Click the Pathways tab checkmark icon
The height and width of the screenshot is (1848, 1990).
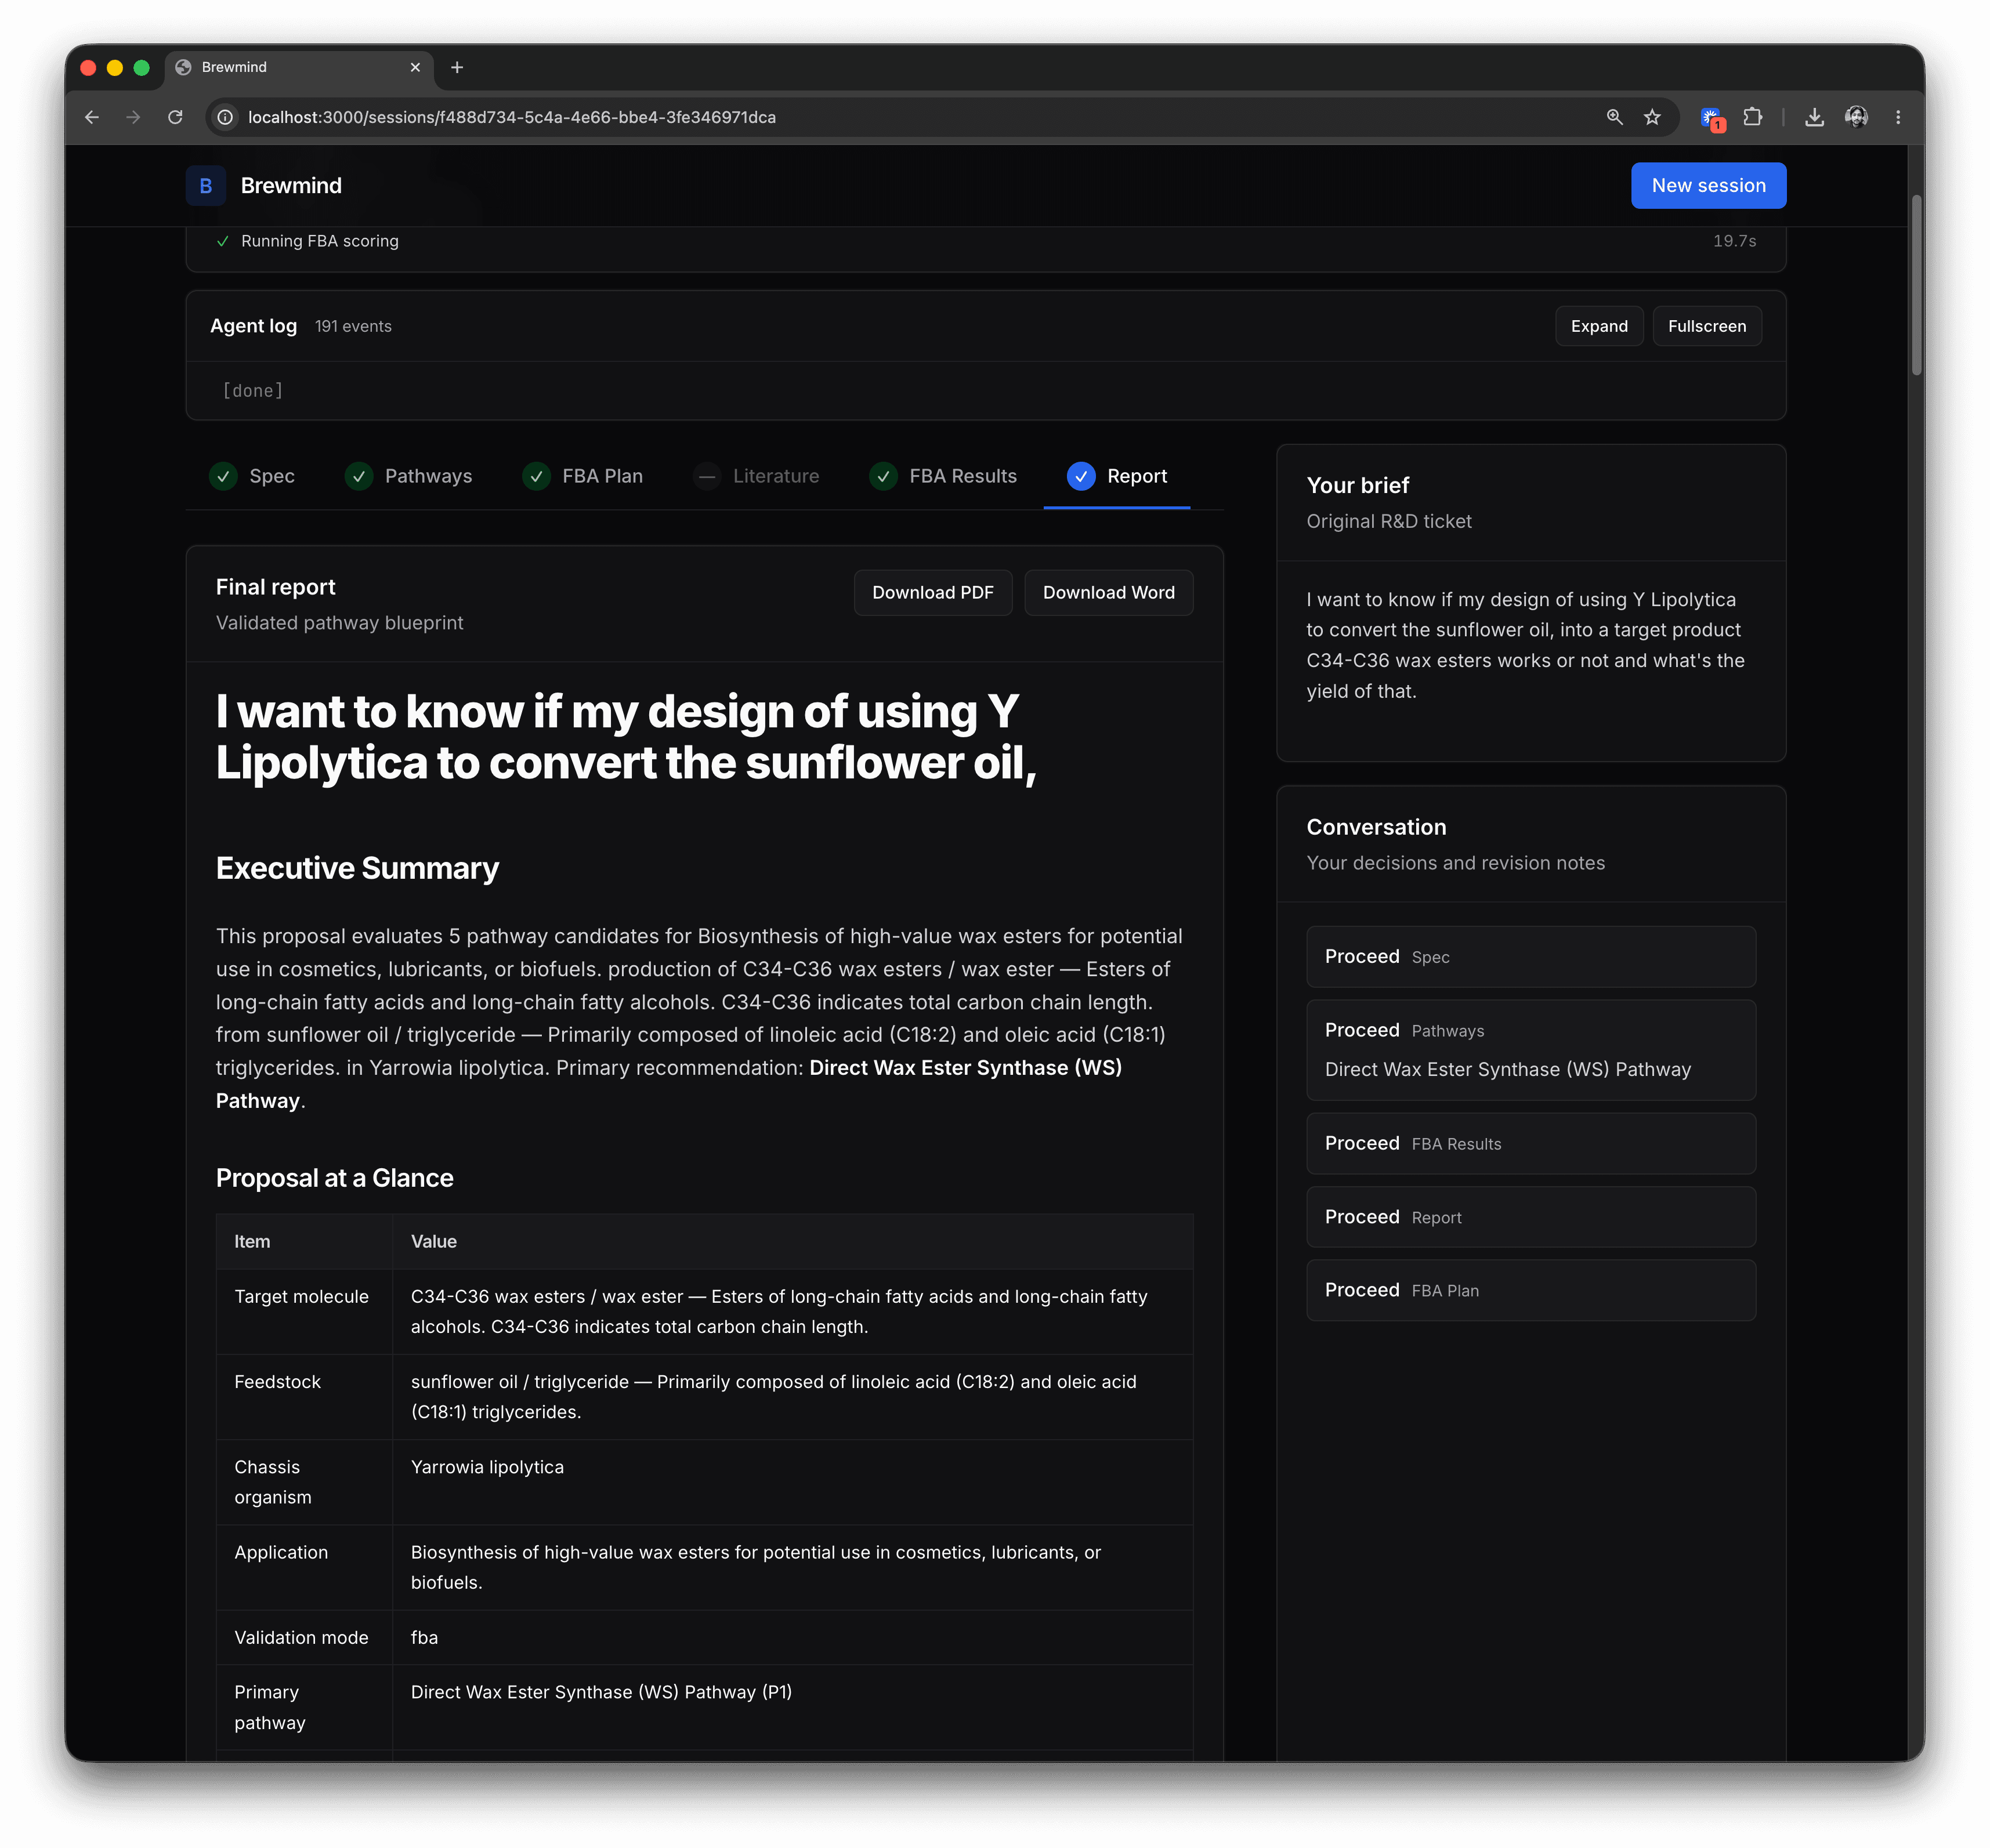coord(359,476)
